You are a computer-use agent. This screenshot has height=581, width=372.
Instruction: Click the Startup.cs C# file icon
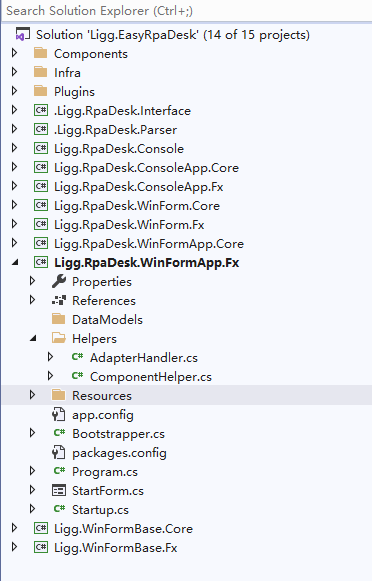click(59, 509)
